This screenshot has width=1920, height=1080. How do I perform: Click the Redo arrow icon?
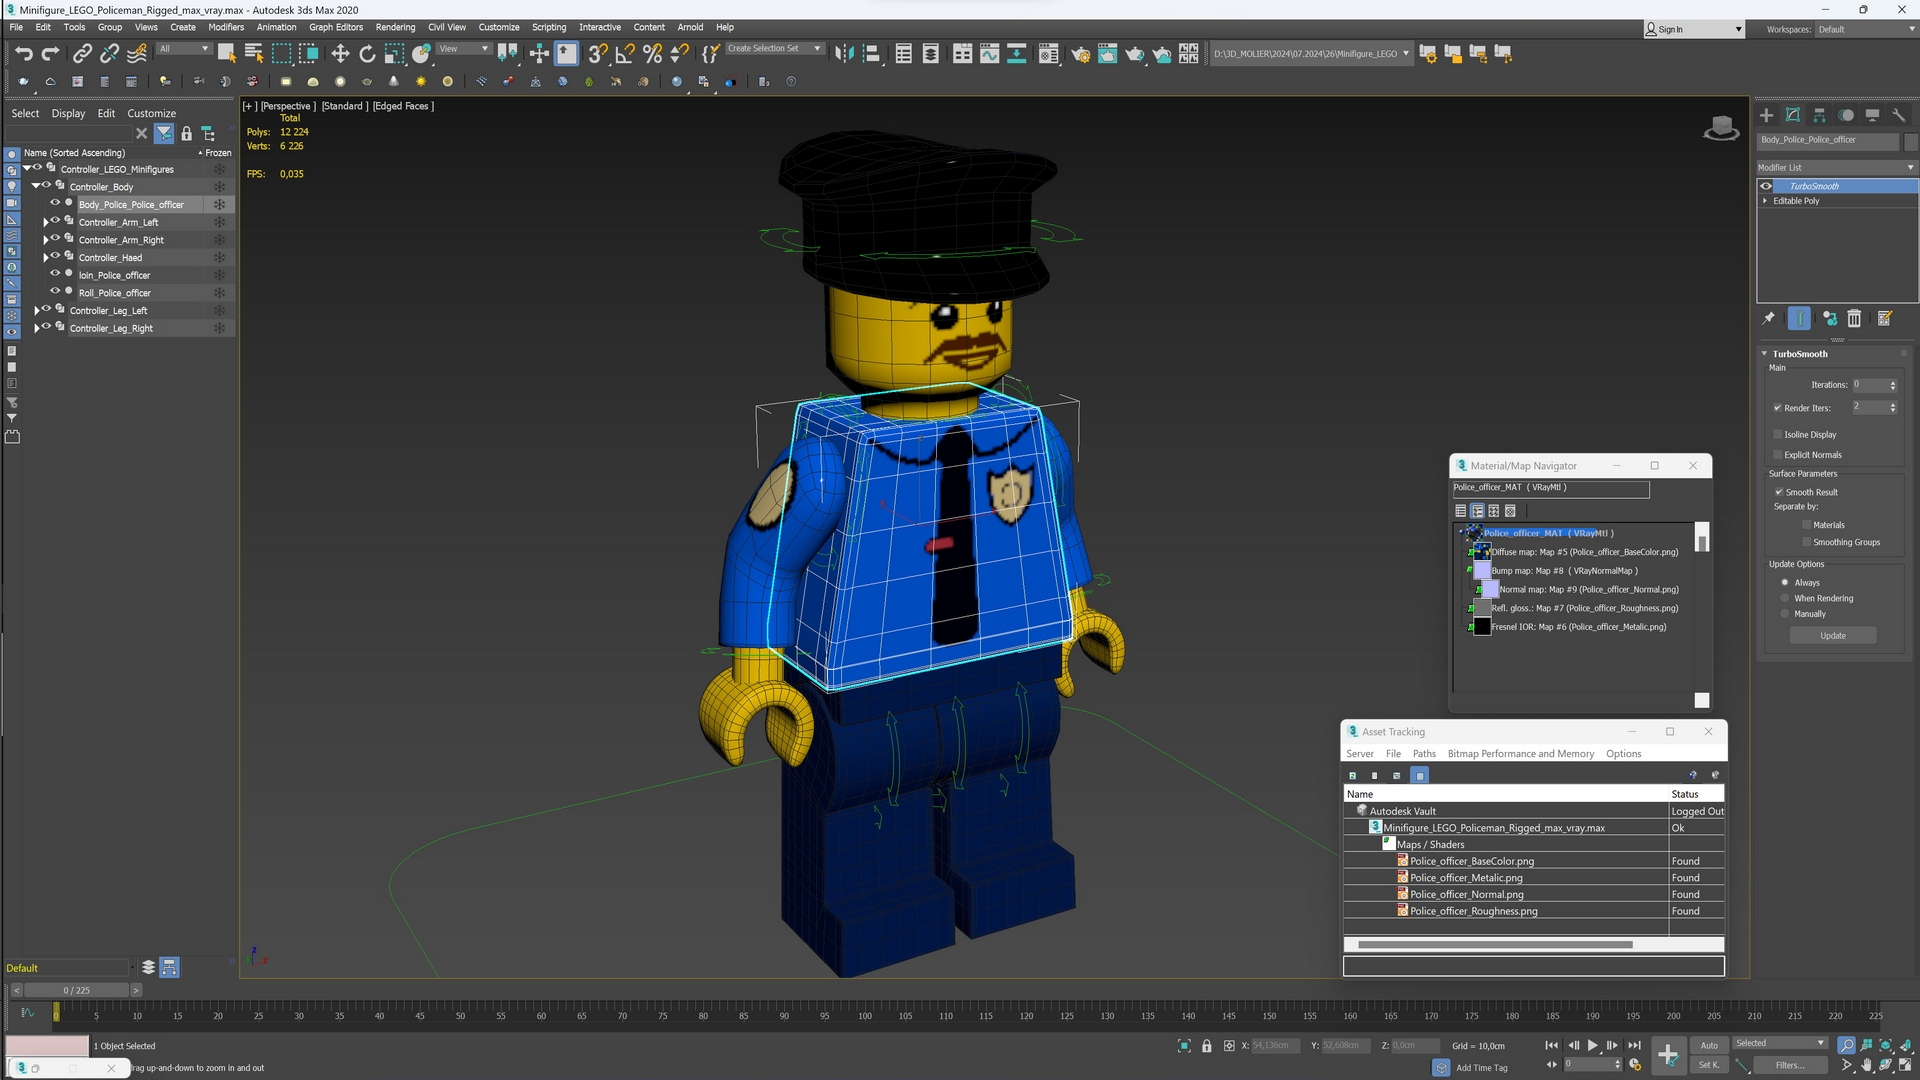[50, 54]
